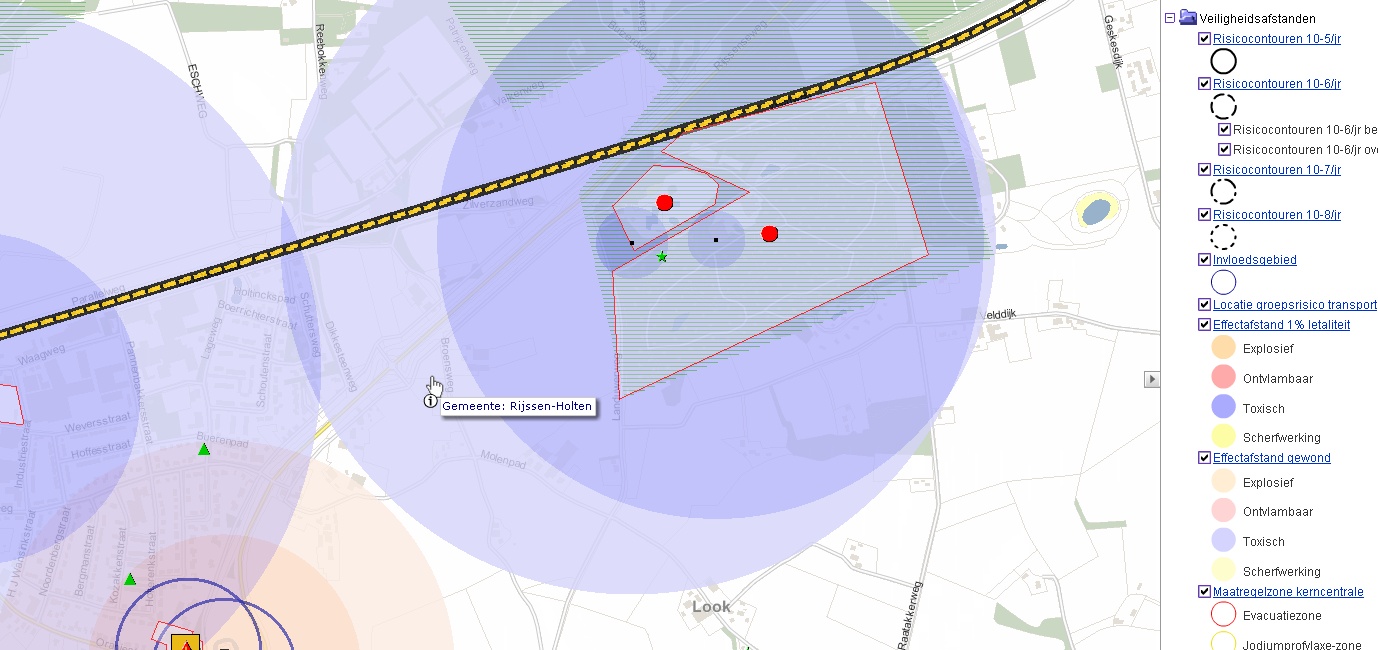The width and height of the screenshot is (1378, 650).
Task: Click the info icon beside the Gemeente tooltip
Action: [x=430, y=401]
